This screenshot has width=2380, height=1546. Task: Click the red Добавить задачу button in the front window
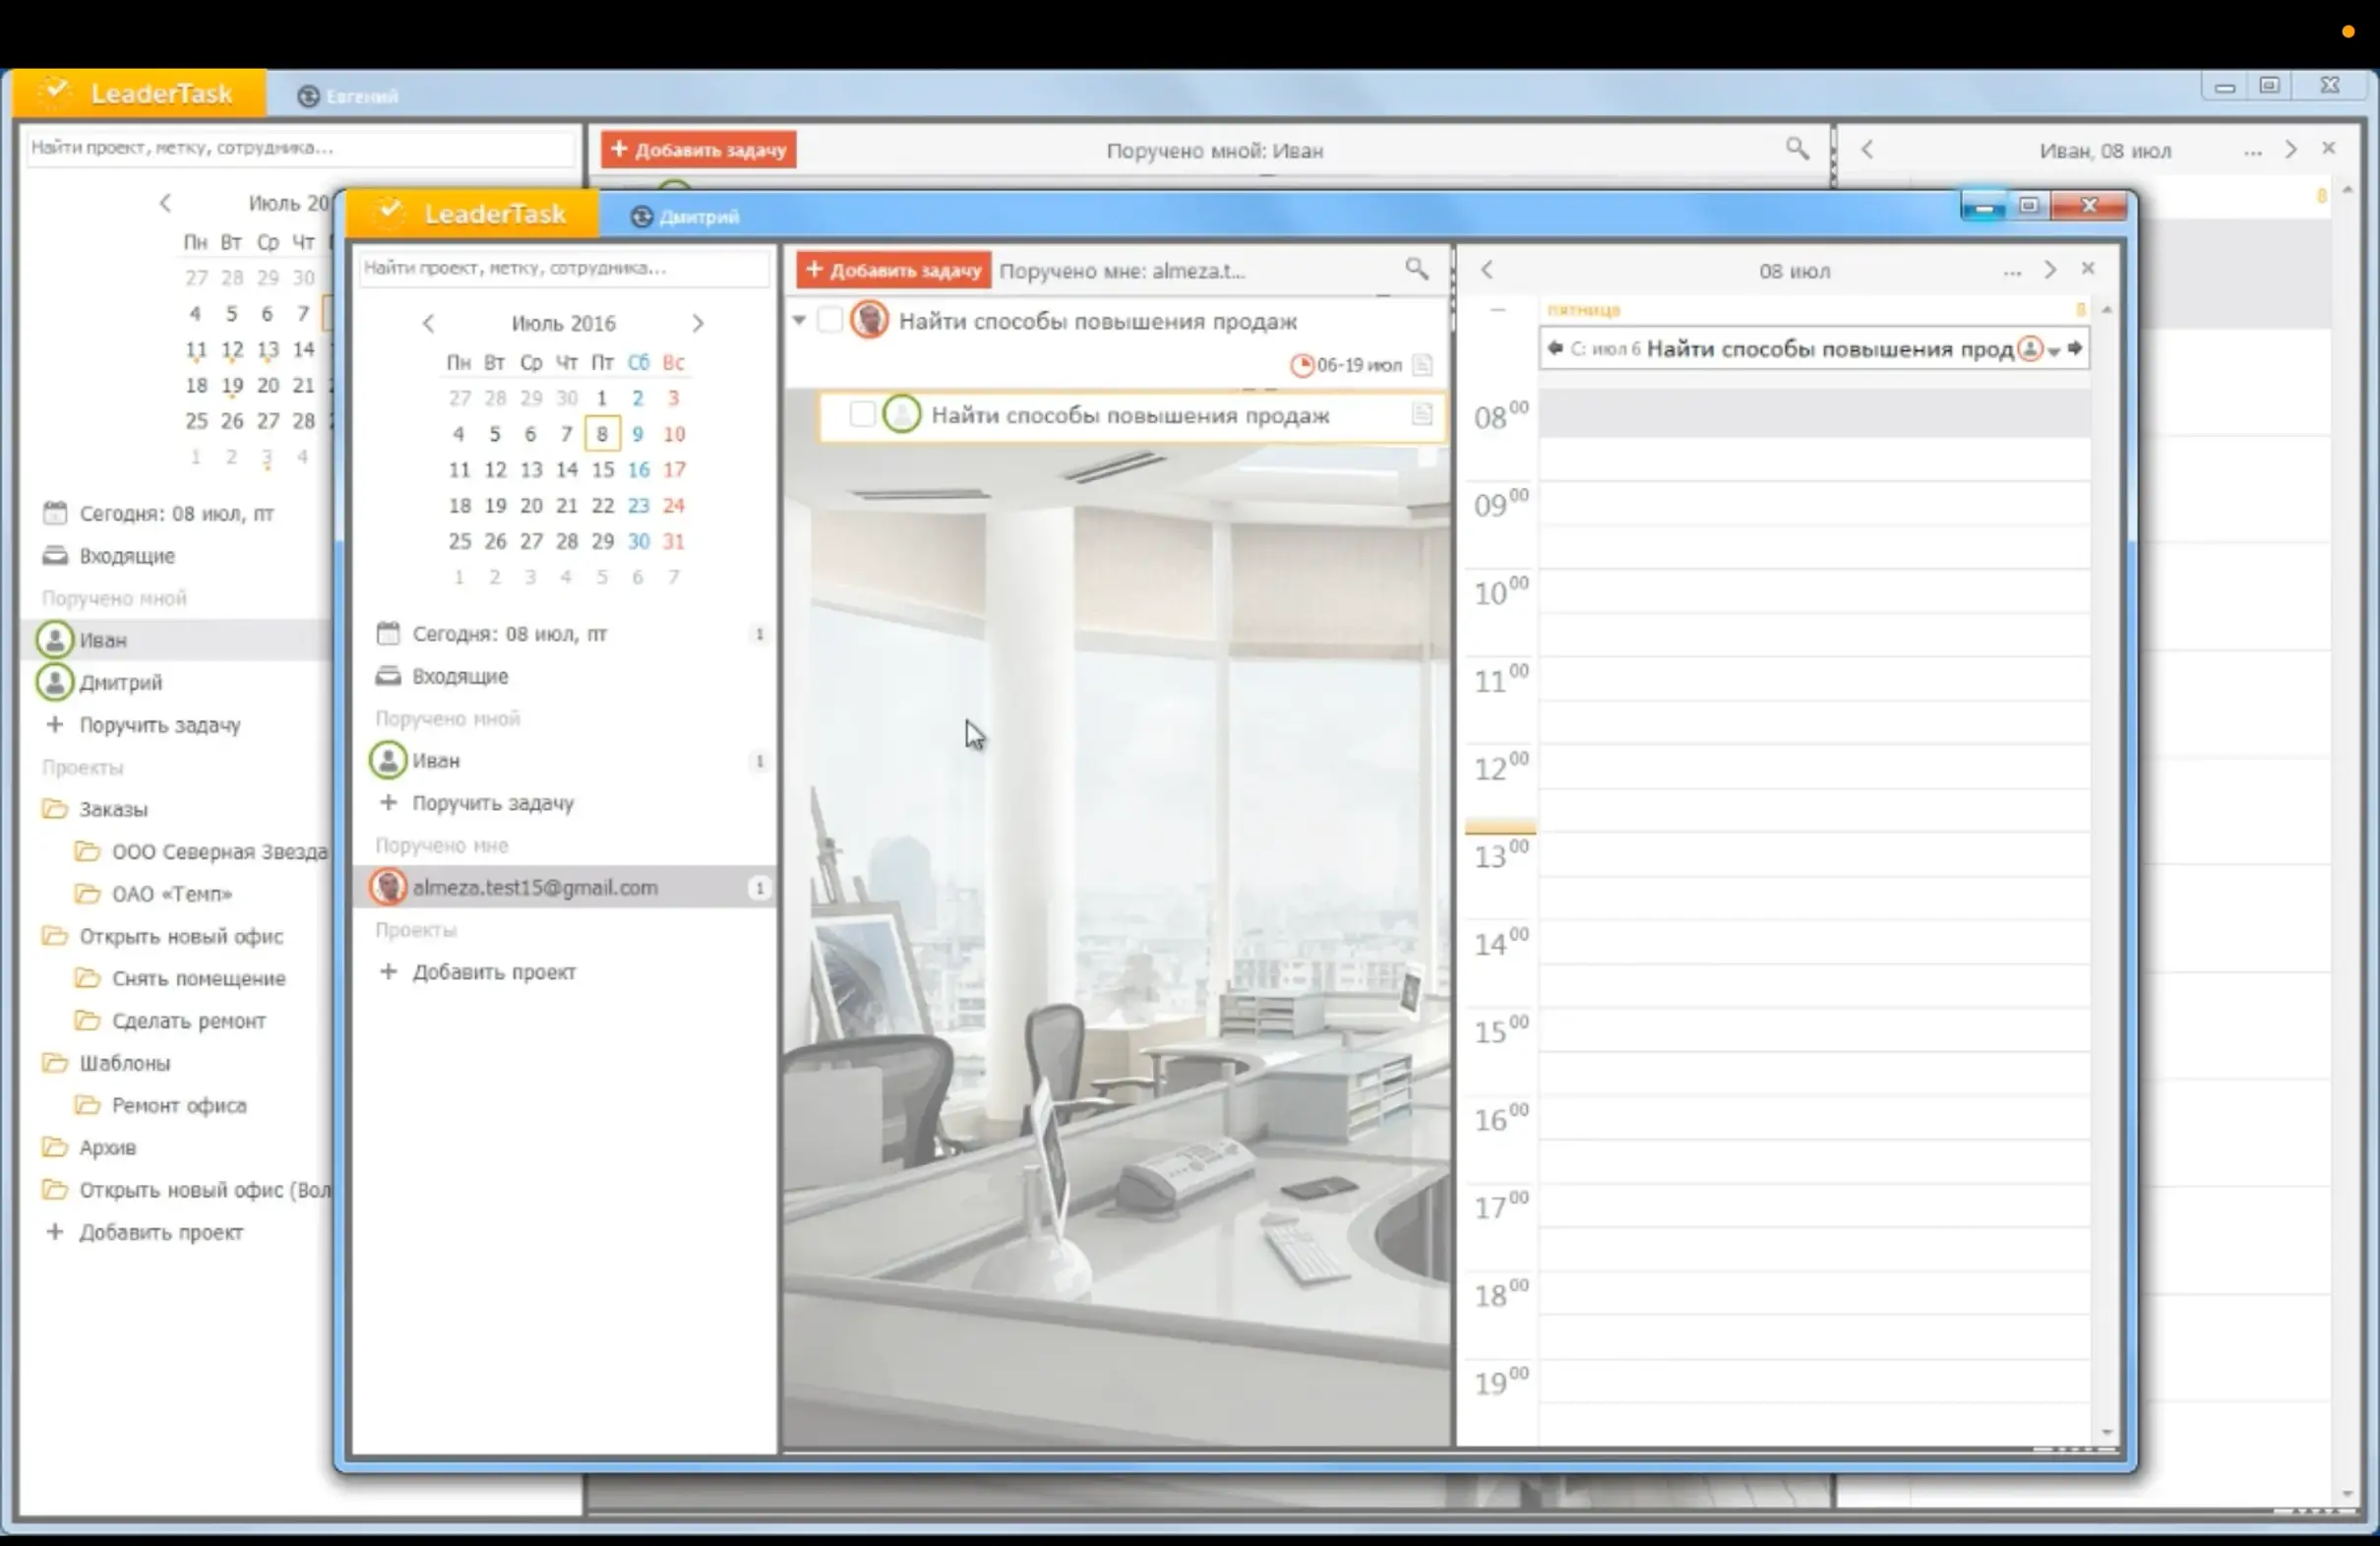892,270
